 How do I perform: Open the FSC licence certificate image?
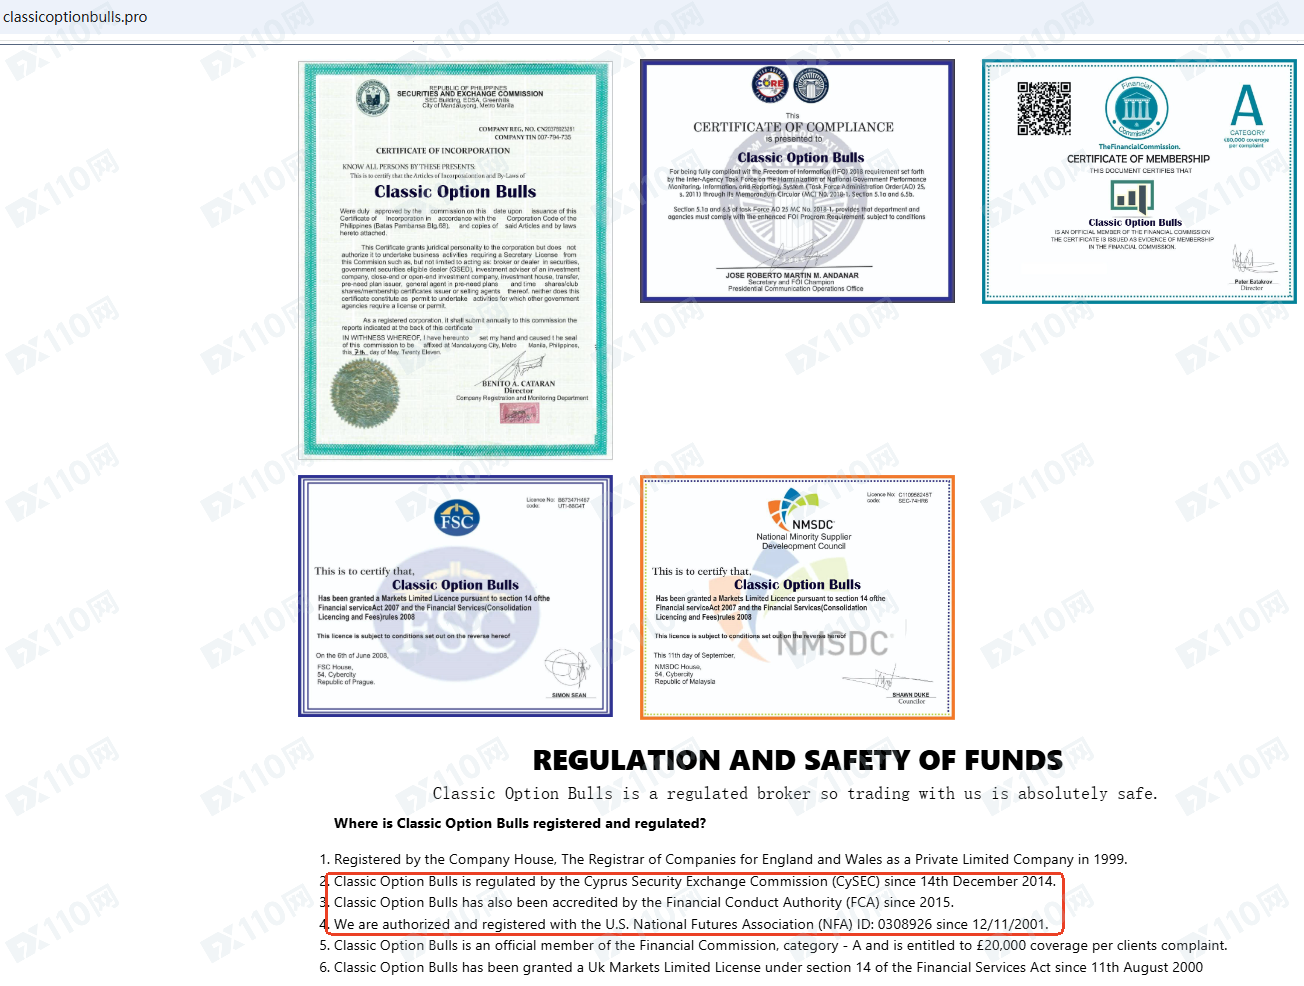[x=455, y=596]
